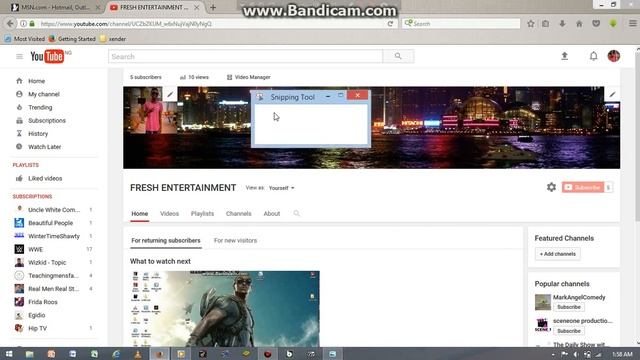
Task: Open the upload video arrow icon
Action: (564, 56)
